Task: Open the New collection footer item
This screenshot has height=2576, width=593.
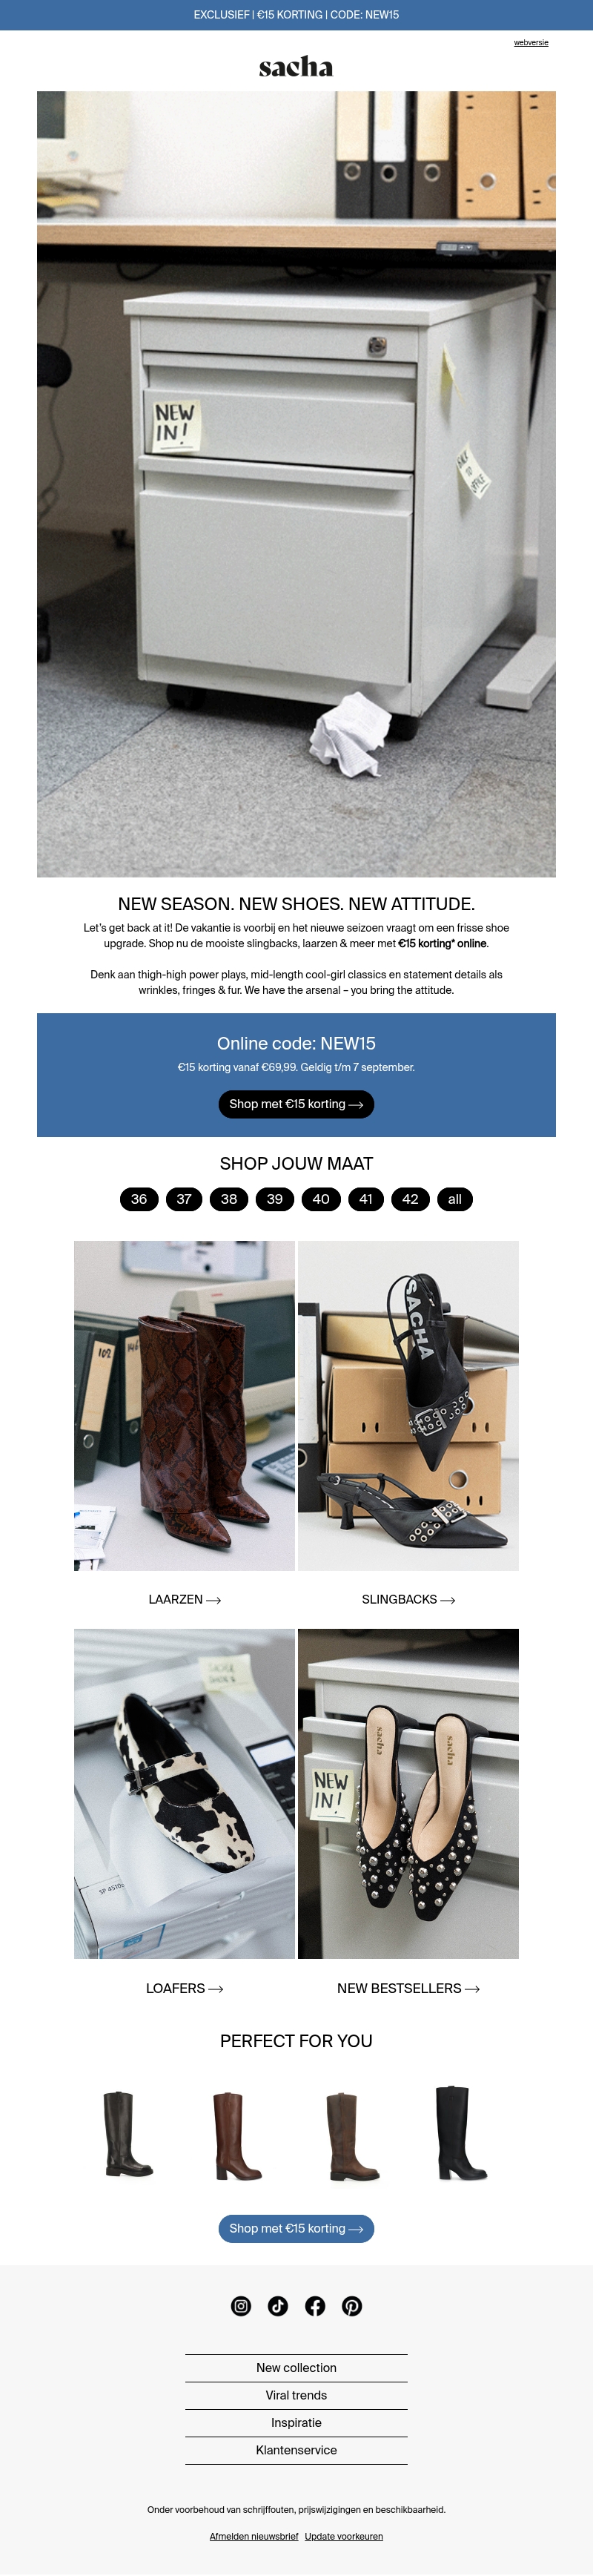Action: pos(296,2367)
